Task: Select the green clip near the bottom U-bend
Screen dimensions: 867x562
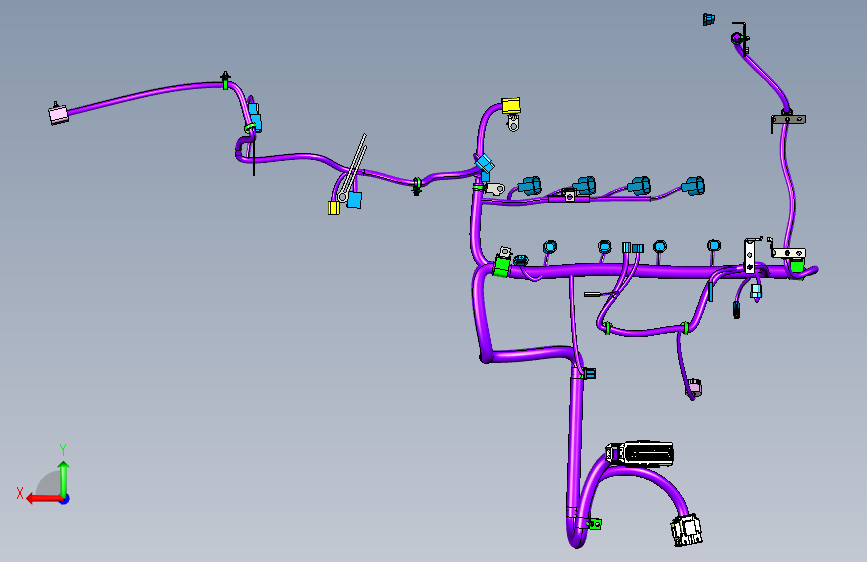Action: click(593, 523)
